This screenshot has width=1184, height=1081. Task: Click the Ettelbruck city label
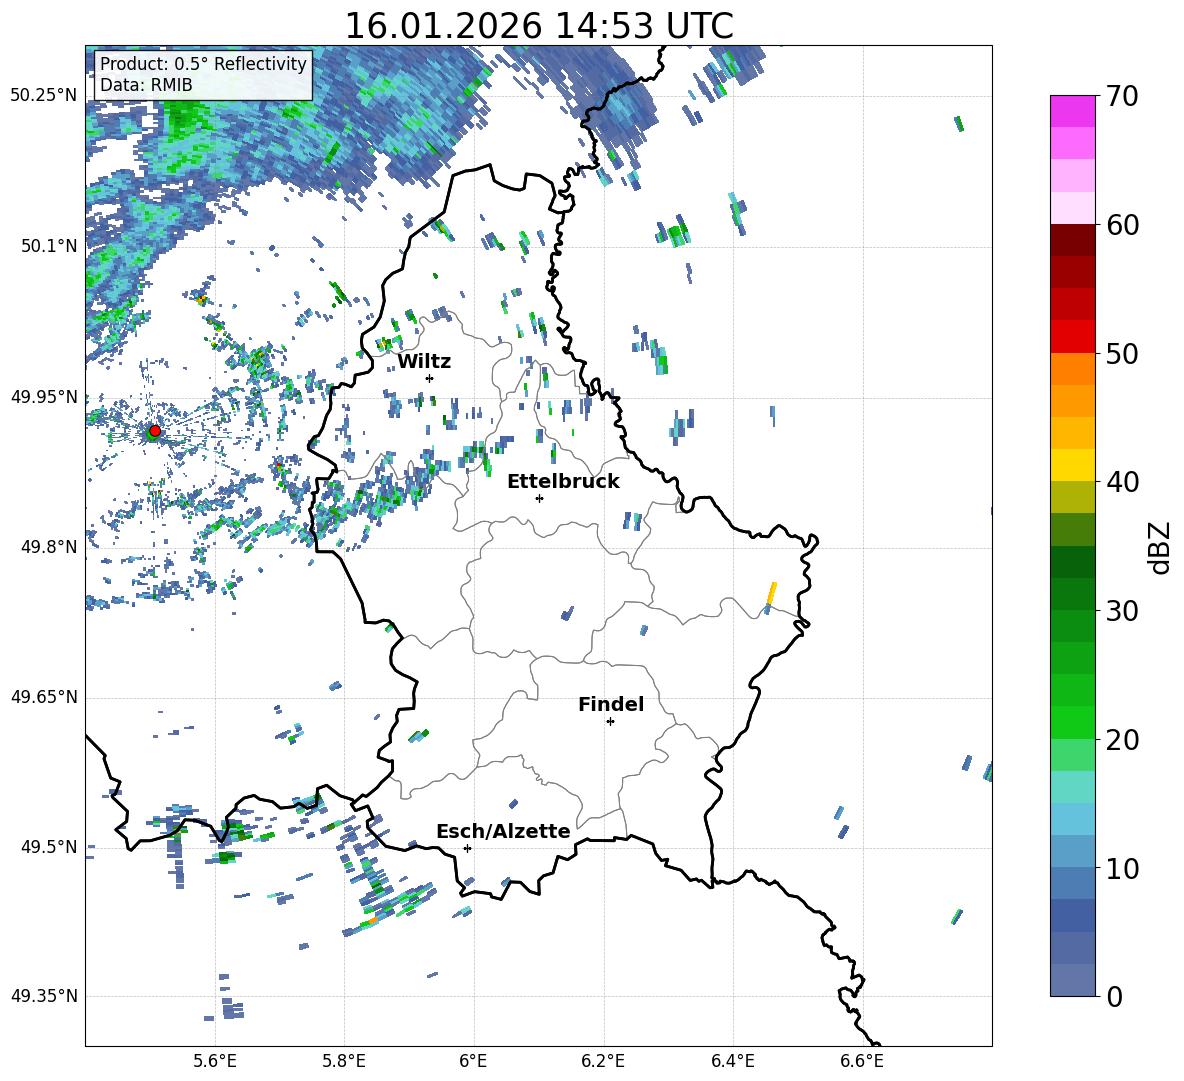(563, 481)
